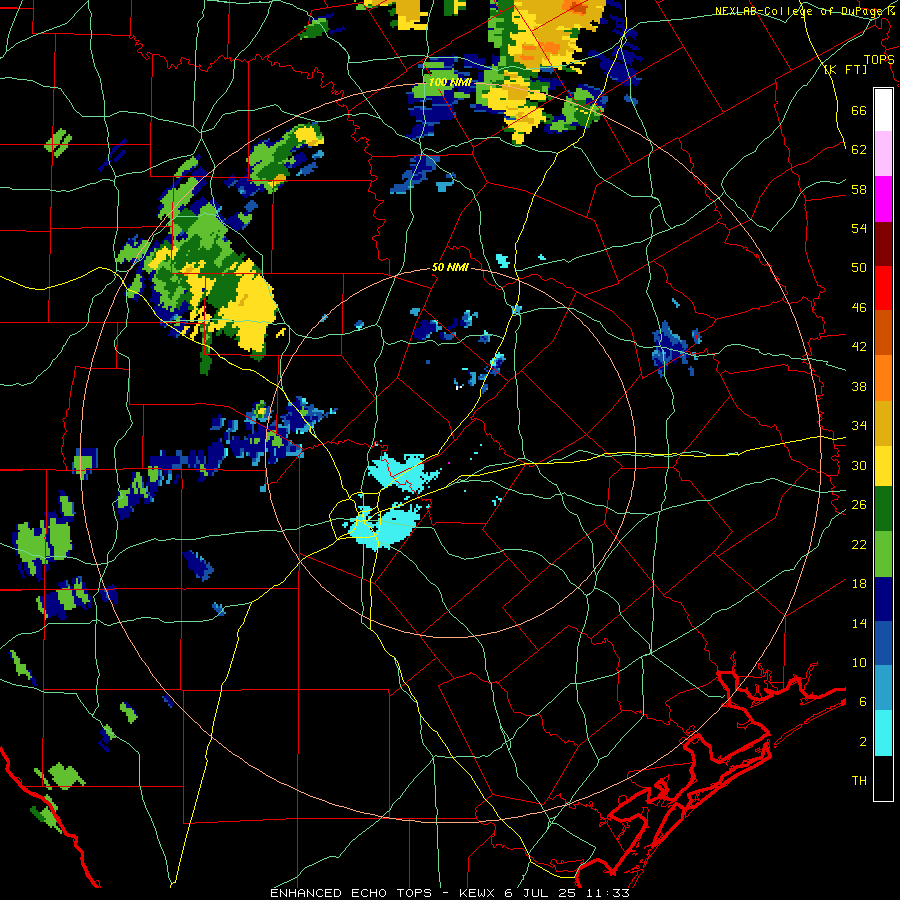Viewport: 900px width, 900px height.
Task: Click the bright yellow legend swatch
Action: pyautogui.click(x=883, y=466)
